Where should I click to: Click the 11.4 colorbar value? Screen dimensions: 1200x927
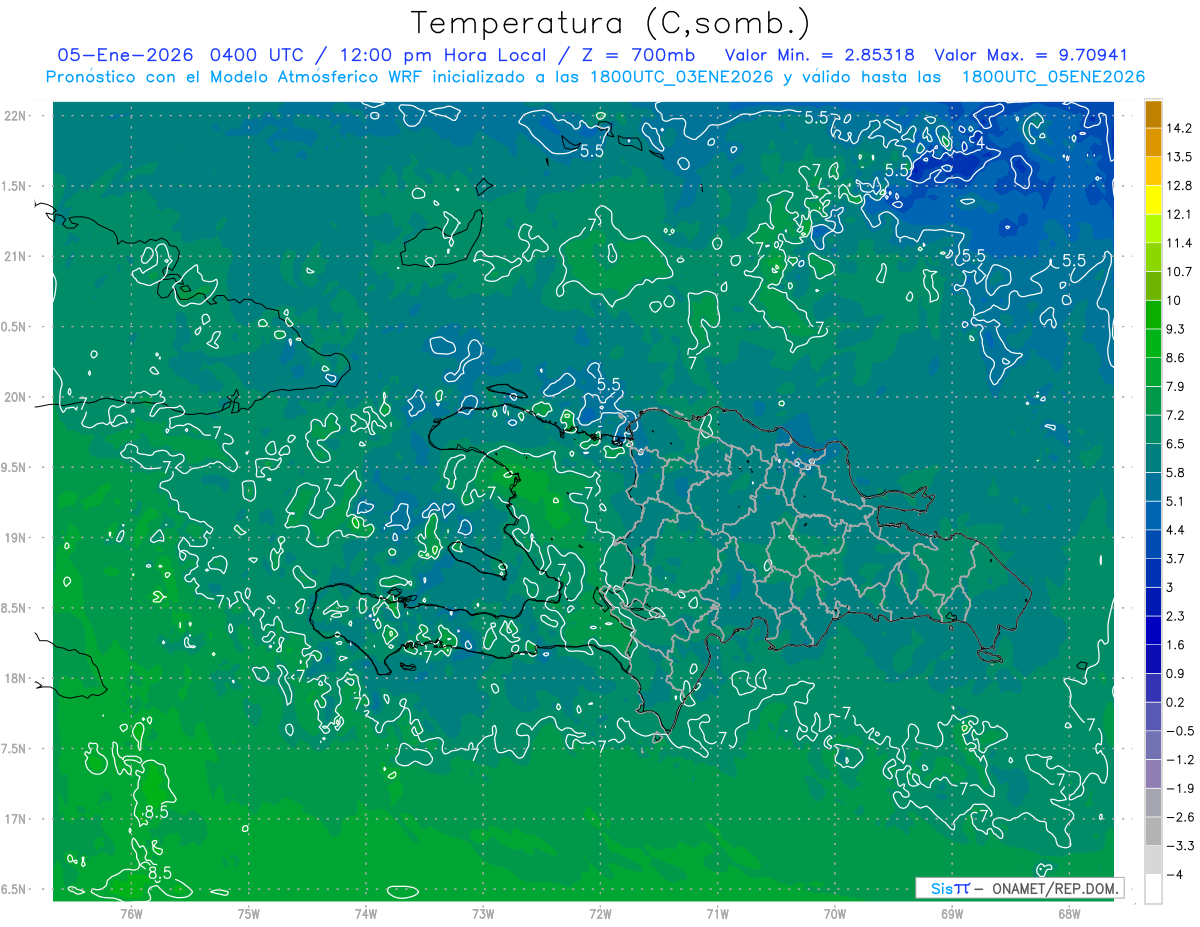(x=1179, y=243)
